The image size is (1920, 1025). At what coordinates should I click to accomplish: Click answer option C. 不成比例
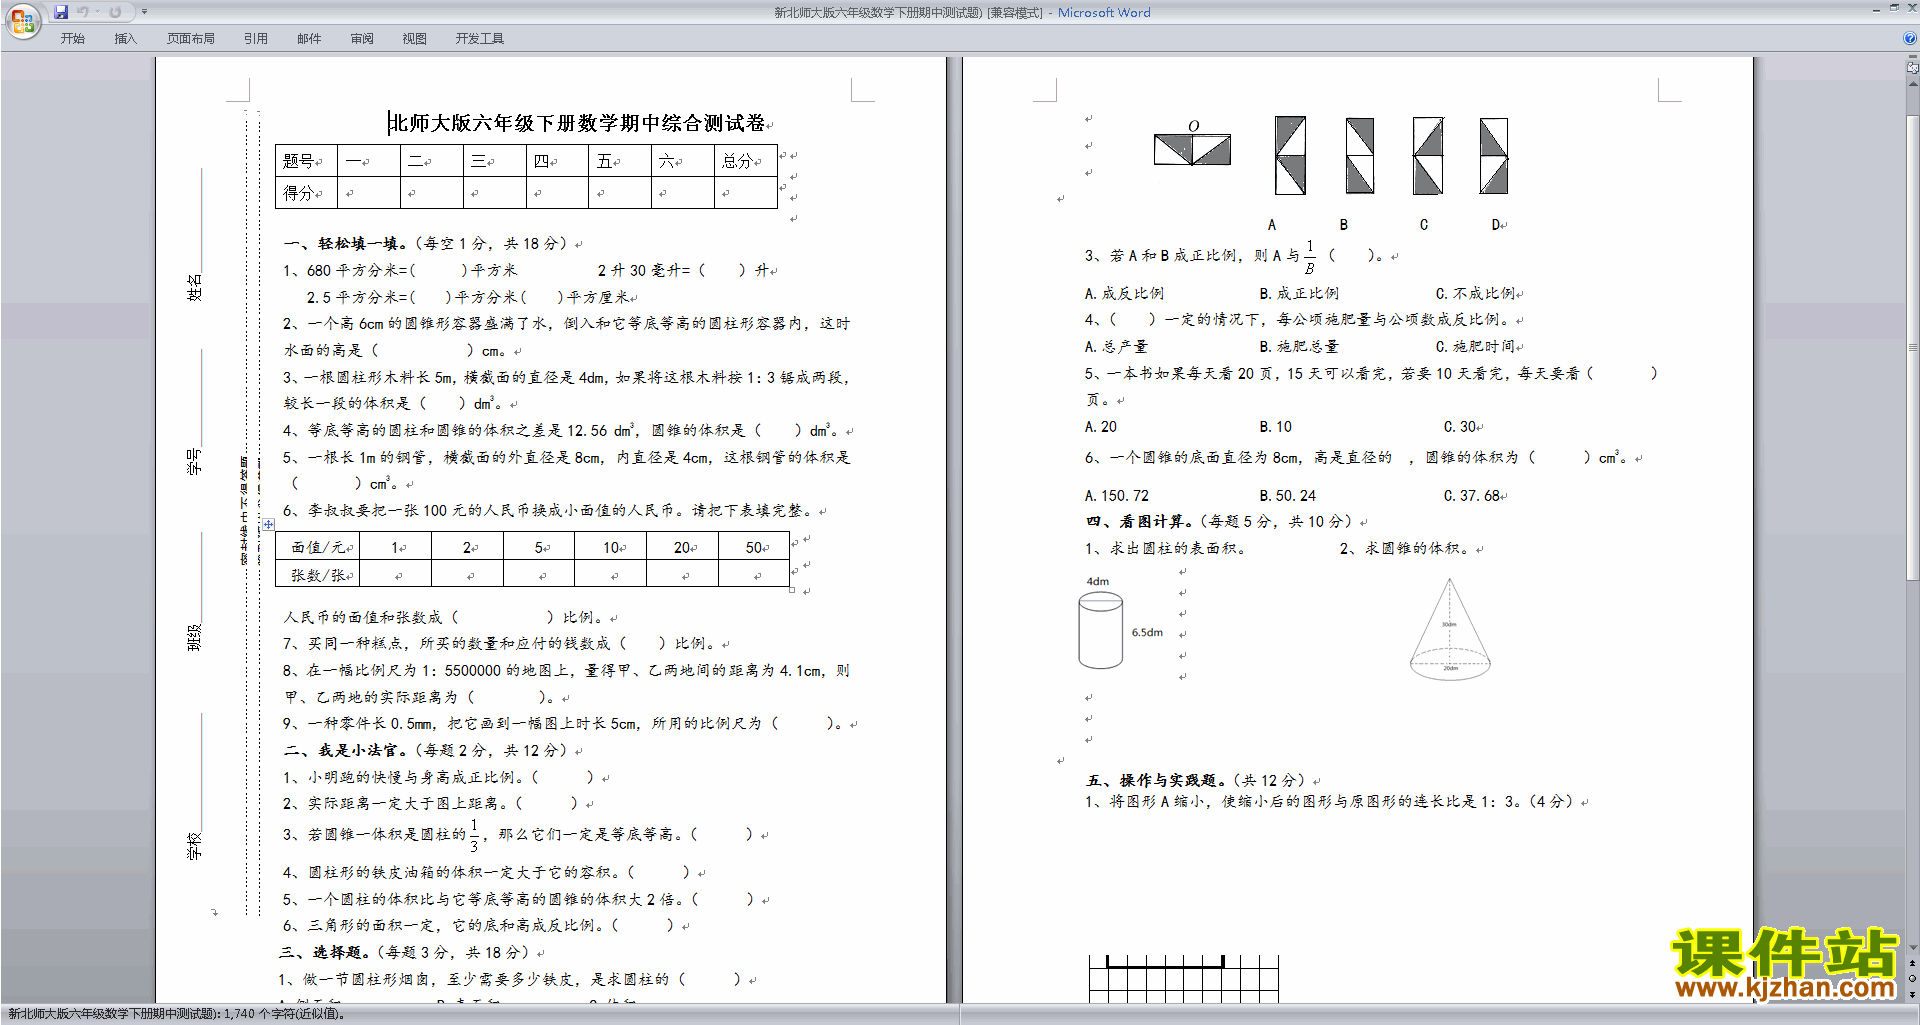coord(1476,293)
